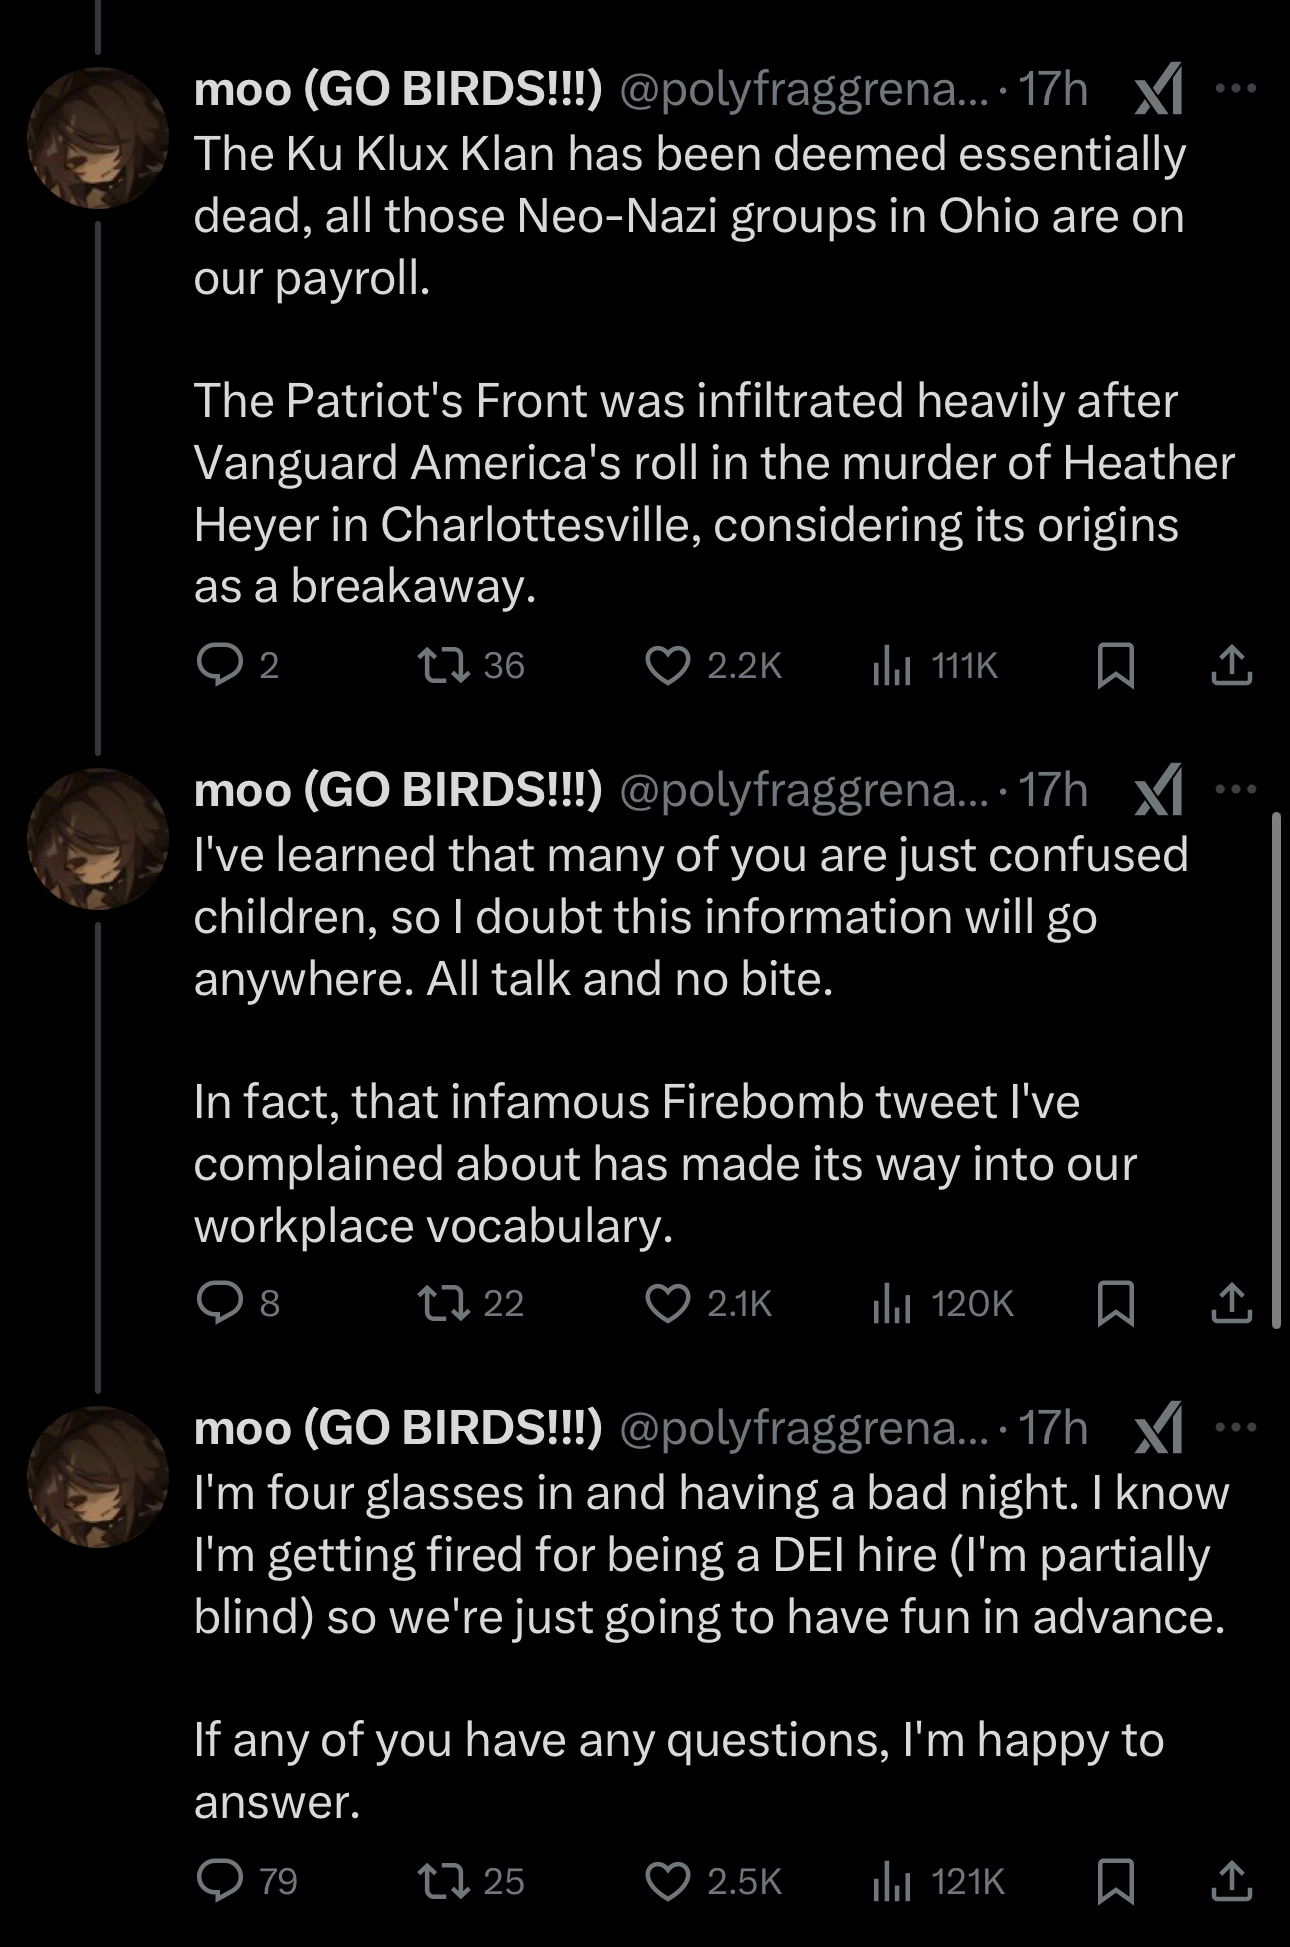Reply to the Ku Klux Klan tweet
This screenshot has width=1290, height=1947.
pos(219,665)
